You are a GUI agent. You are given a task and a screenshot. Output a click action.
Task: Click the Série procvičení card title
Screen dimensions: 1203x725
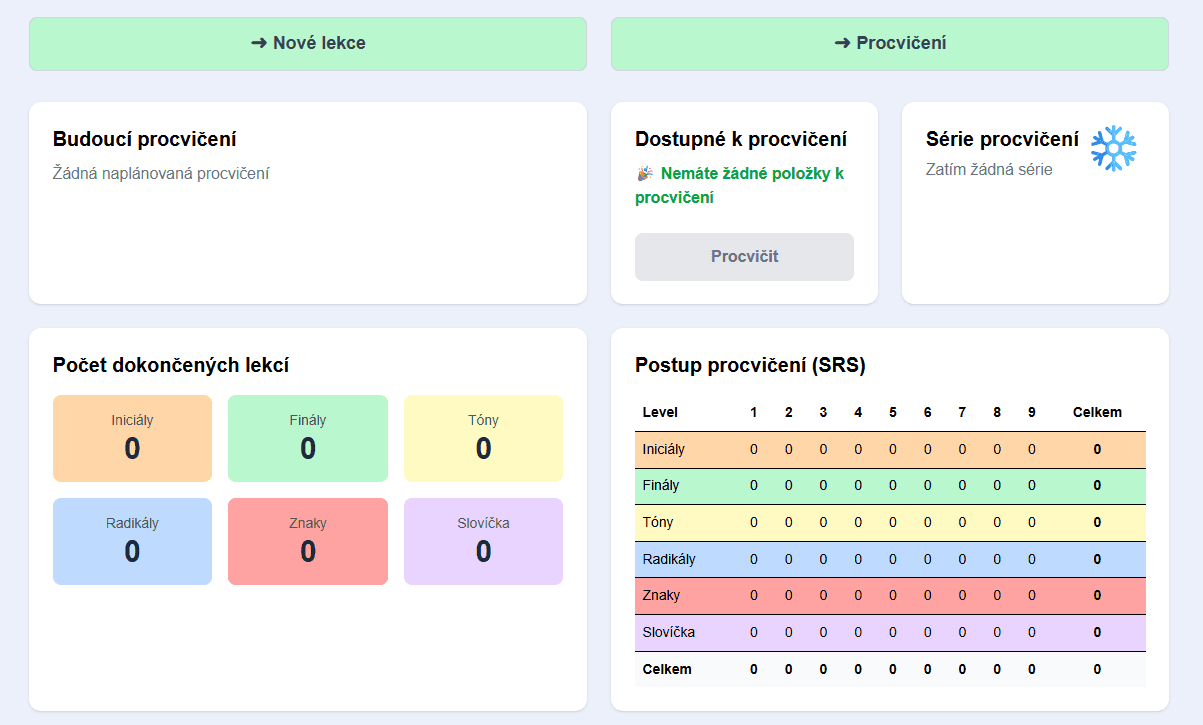click(x=1002, y=140)
